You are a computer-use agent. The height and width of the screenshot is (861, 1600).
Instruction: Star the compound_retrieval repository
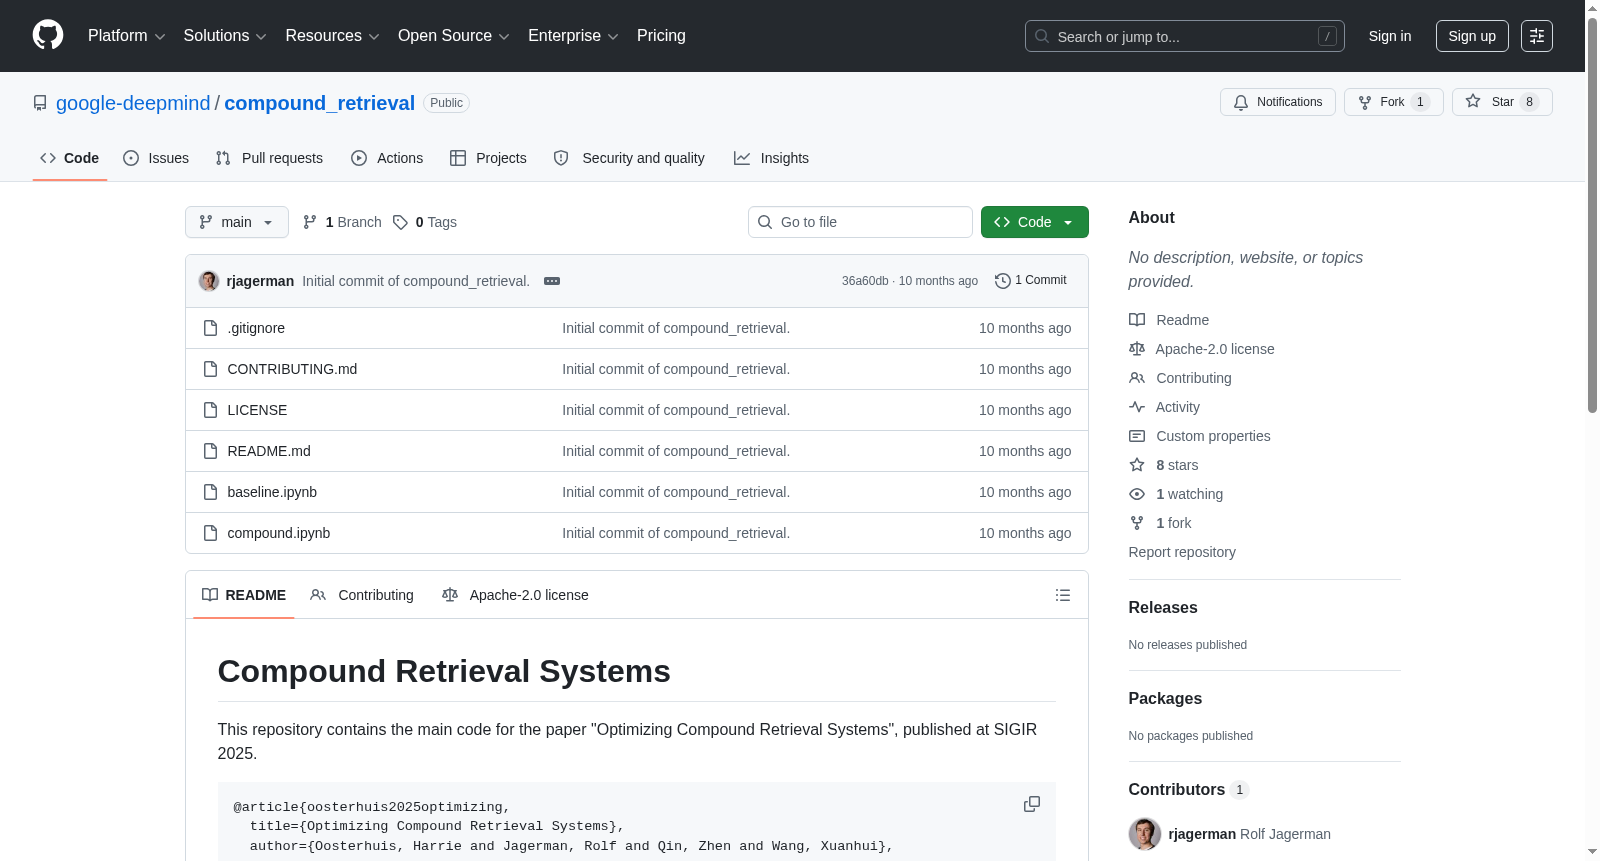[1502, 102]
